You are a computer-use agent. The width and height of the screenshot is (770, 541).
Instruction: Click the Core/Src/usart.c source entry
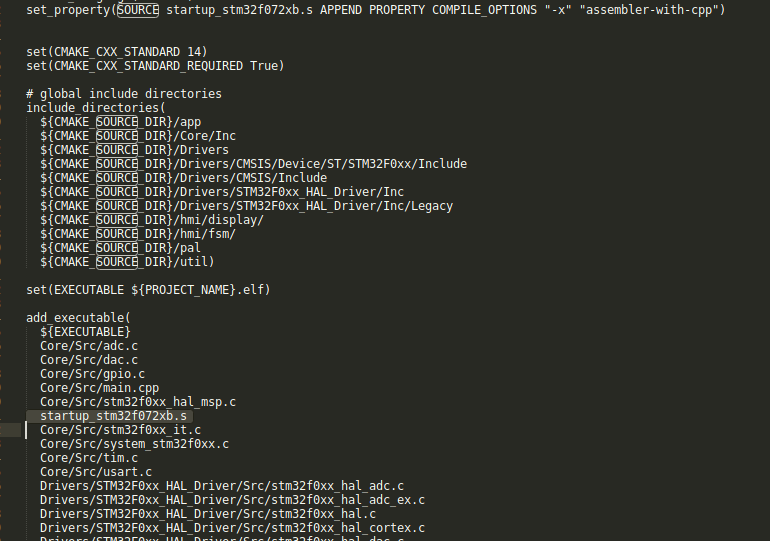pos(96,472)
